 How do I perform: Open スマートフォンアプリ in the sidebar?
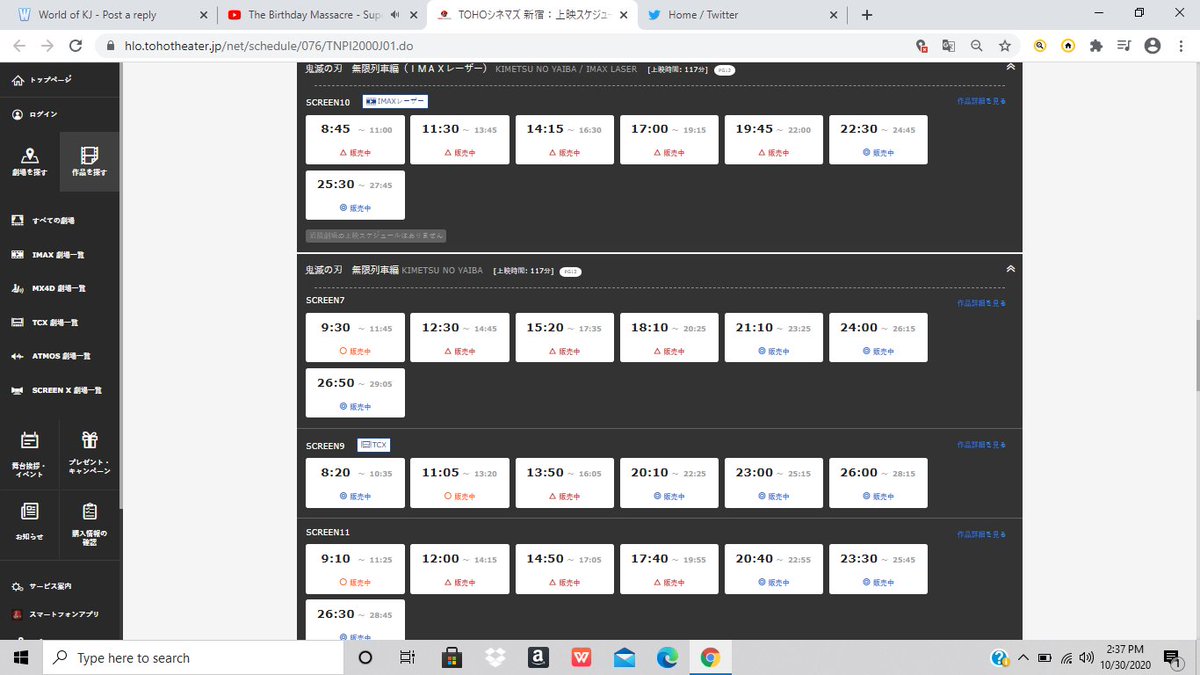tap(55, 614)
